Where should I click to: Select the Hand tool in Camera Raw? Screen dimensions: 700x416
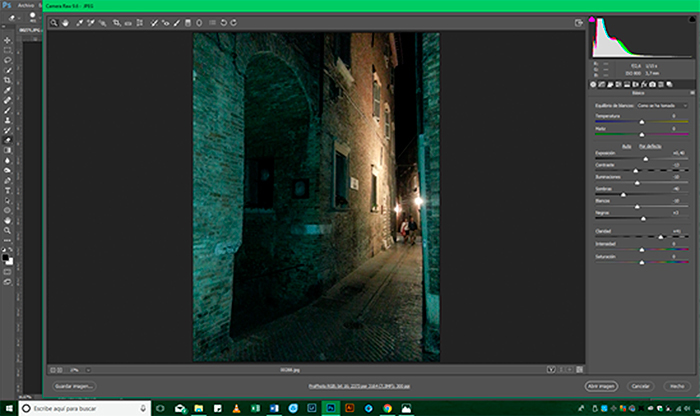66,22
